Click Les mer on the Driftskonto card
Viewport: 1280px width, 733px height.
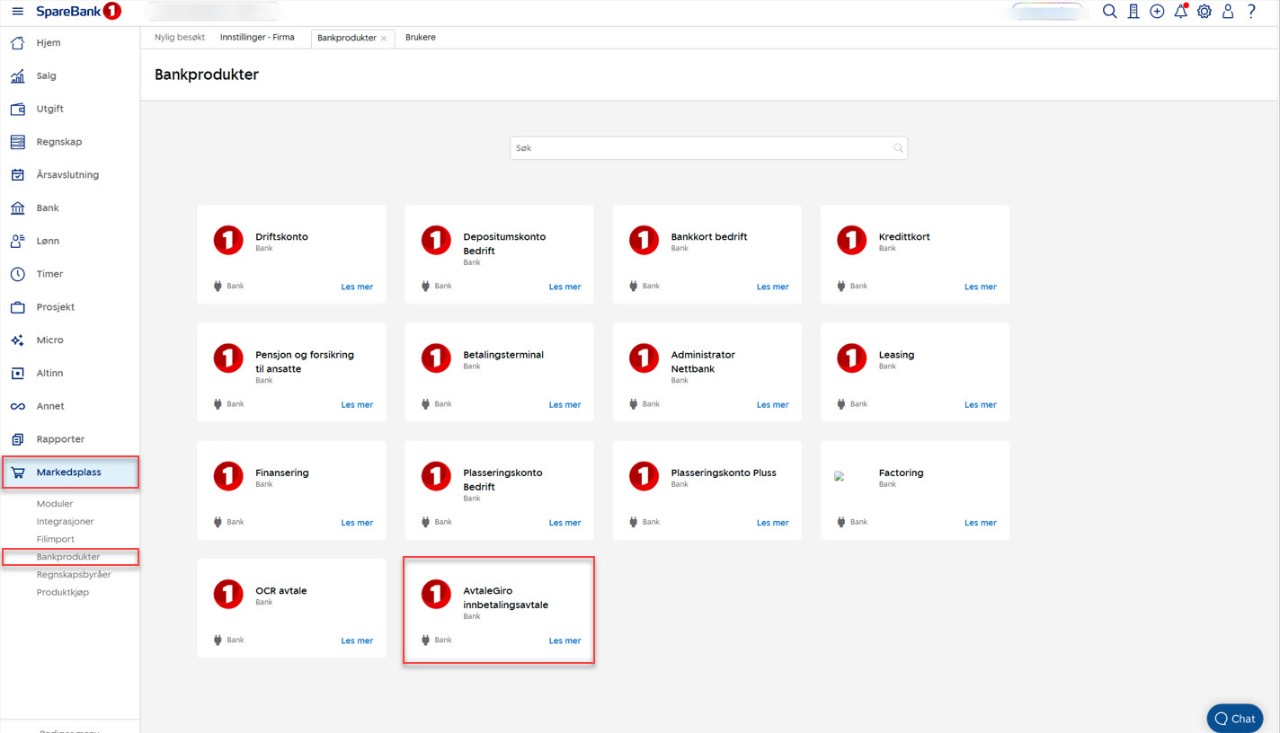tap(357, 287)
